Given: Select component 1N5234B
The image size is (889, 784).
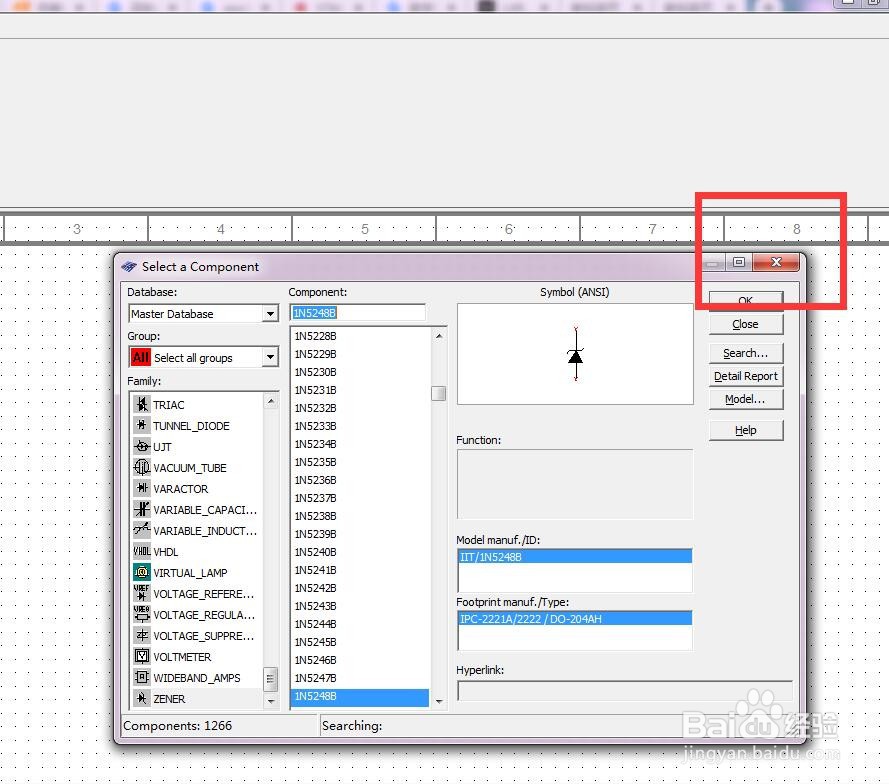Looking at the screenshot, I should [x=315, y=444].
